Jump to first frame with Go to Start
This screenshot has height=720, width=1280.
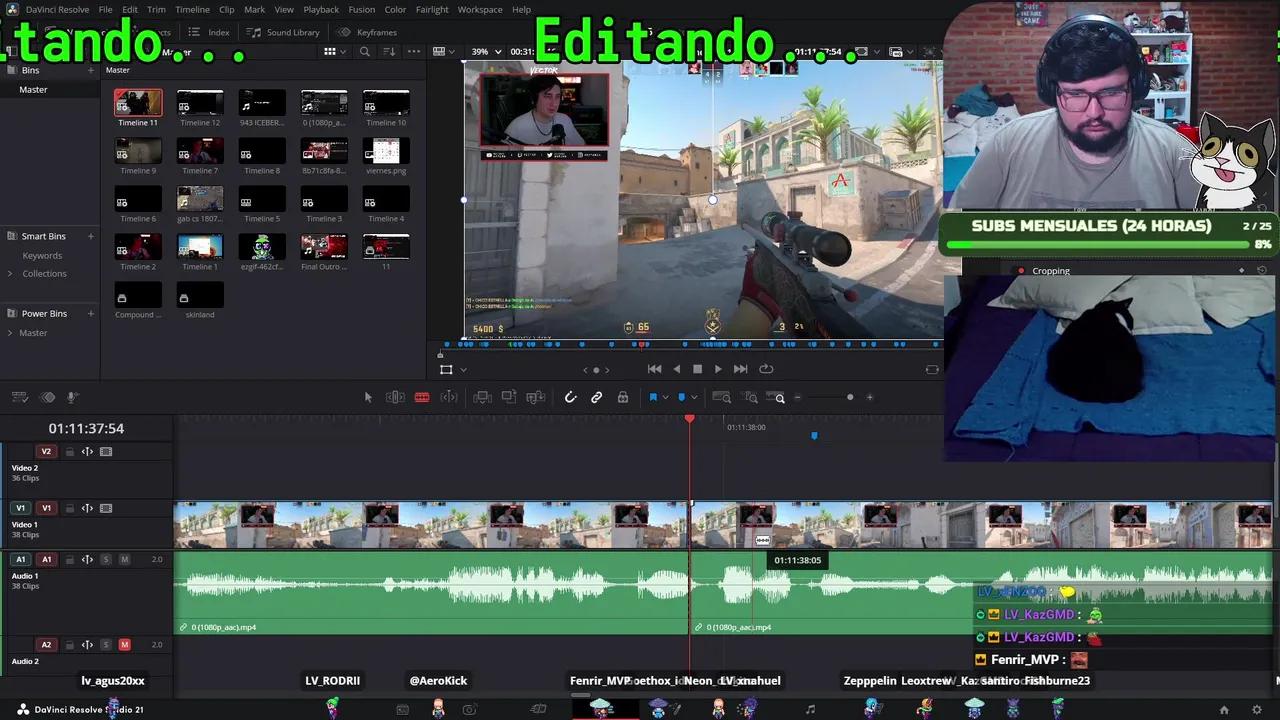click(654, 369)
